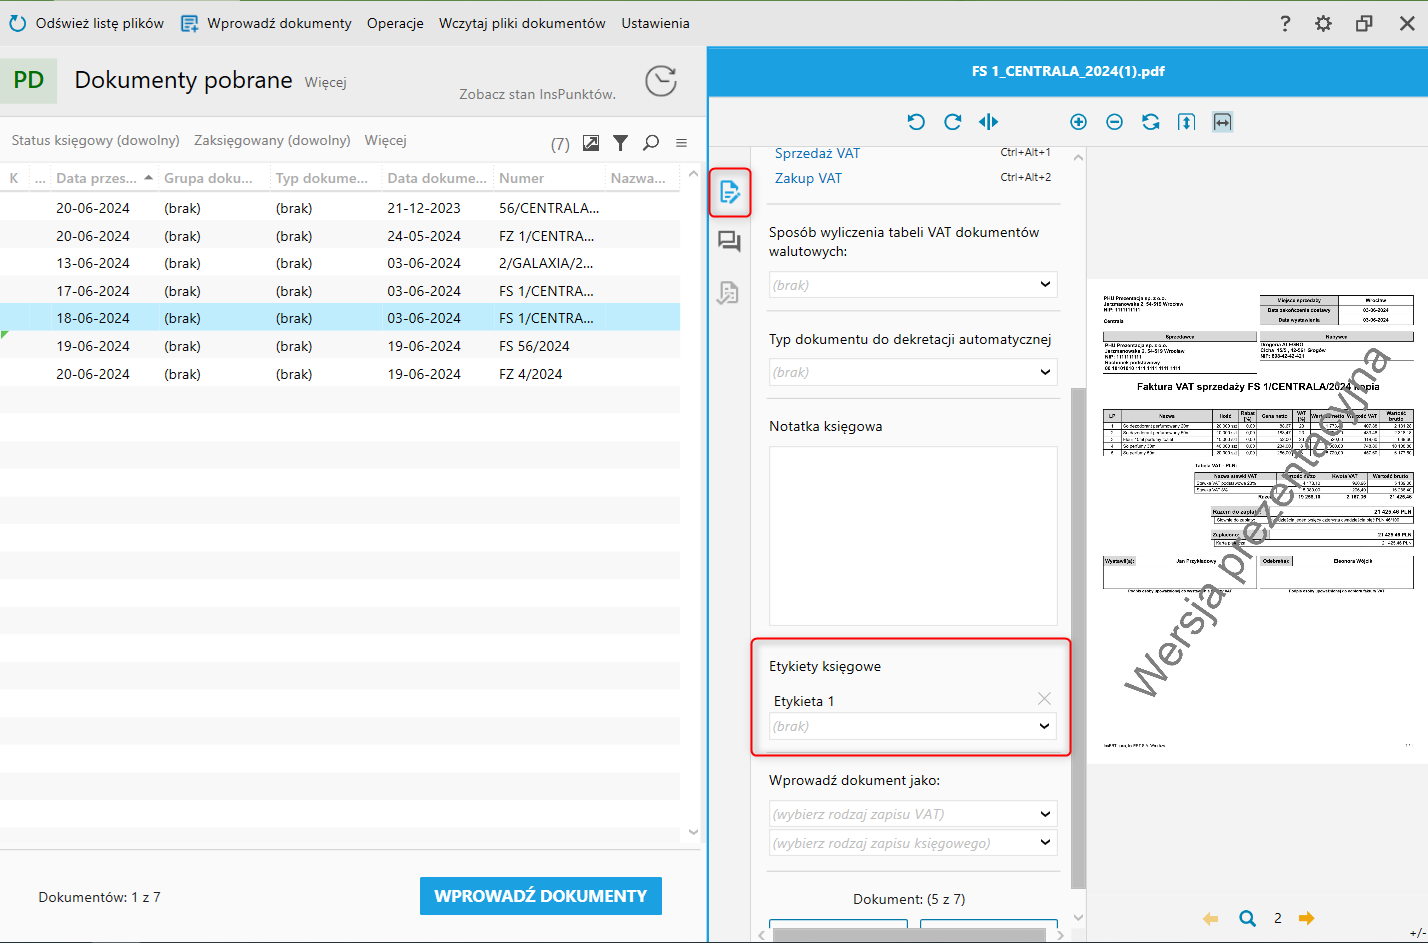Click the reset preview refresh icon

click(x=1151, y=122)
